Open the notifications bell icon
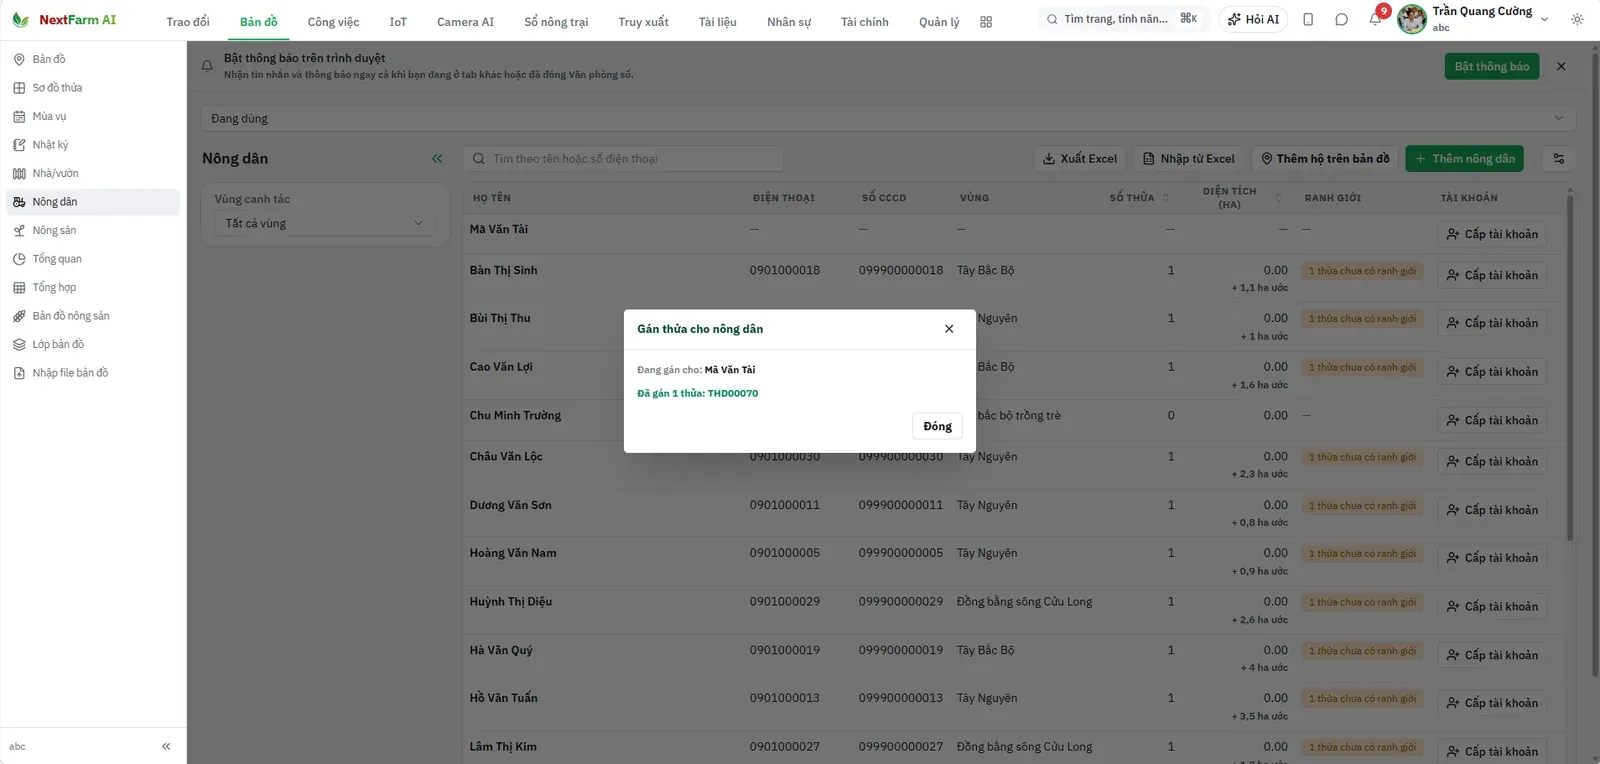The width and height of the screenshot is (1600, 764). coord(1375,19)
